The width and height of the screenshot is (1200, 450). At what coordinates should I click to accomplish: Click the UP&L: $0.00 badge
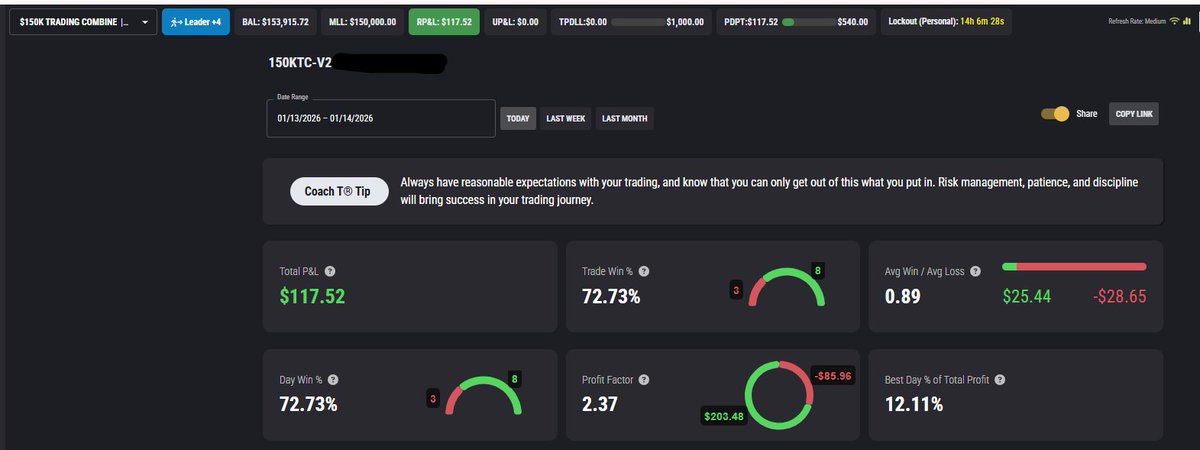tap(514, 21)
